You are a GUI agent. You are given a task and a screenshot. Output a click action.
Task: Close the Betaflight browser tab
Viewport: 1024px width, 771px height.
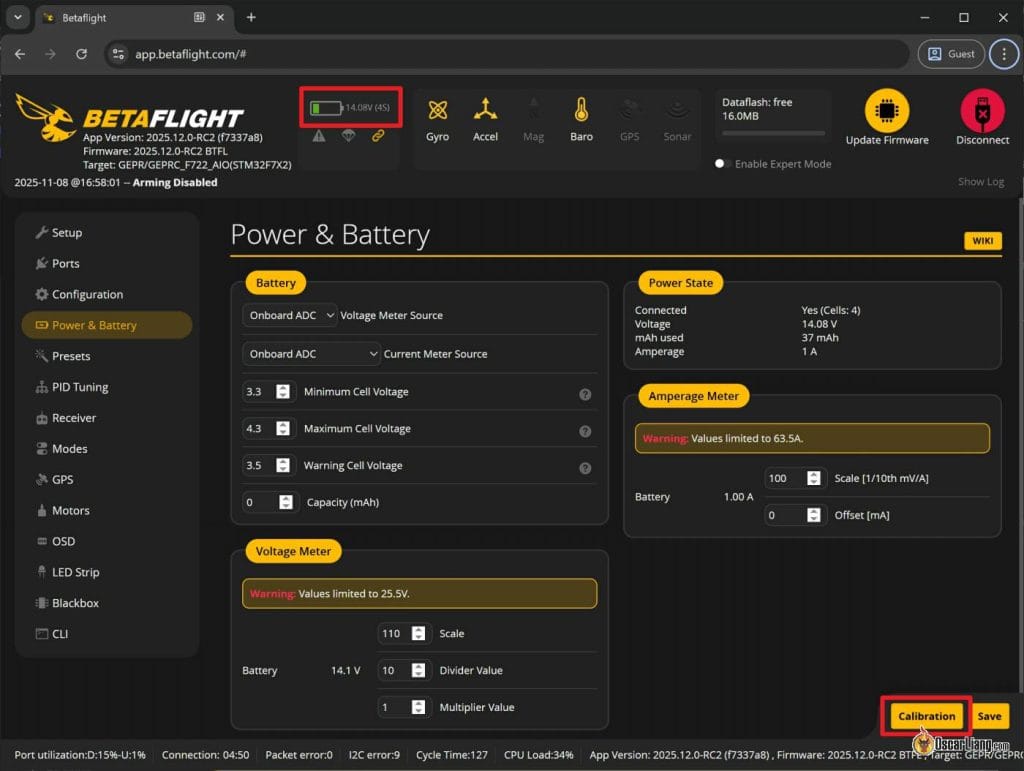click(x=220, y=18)
